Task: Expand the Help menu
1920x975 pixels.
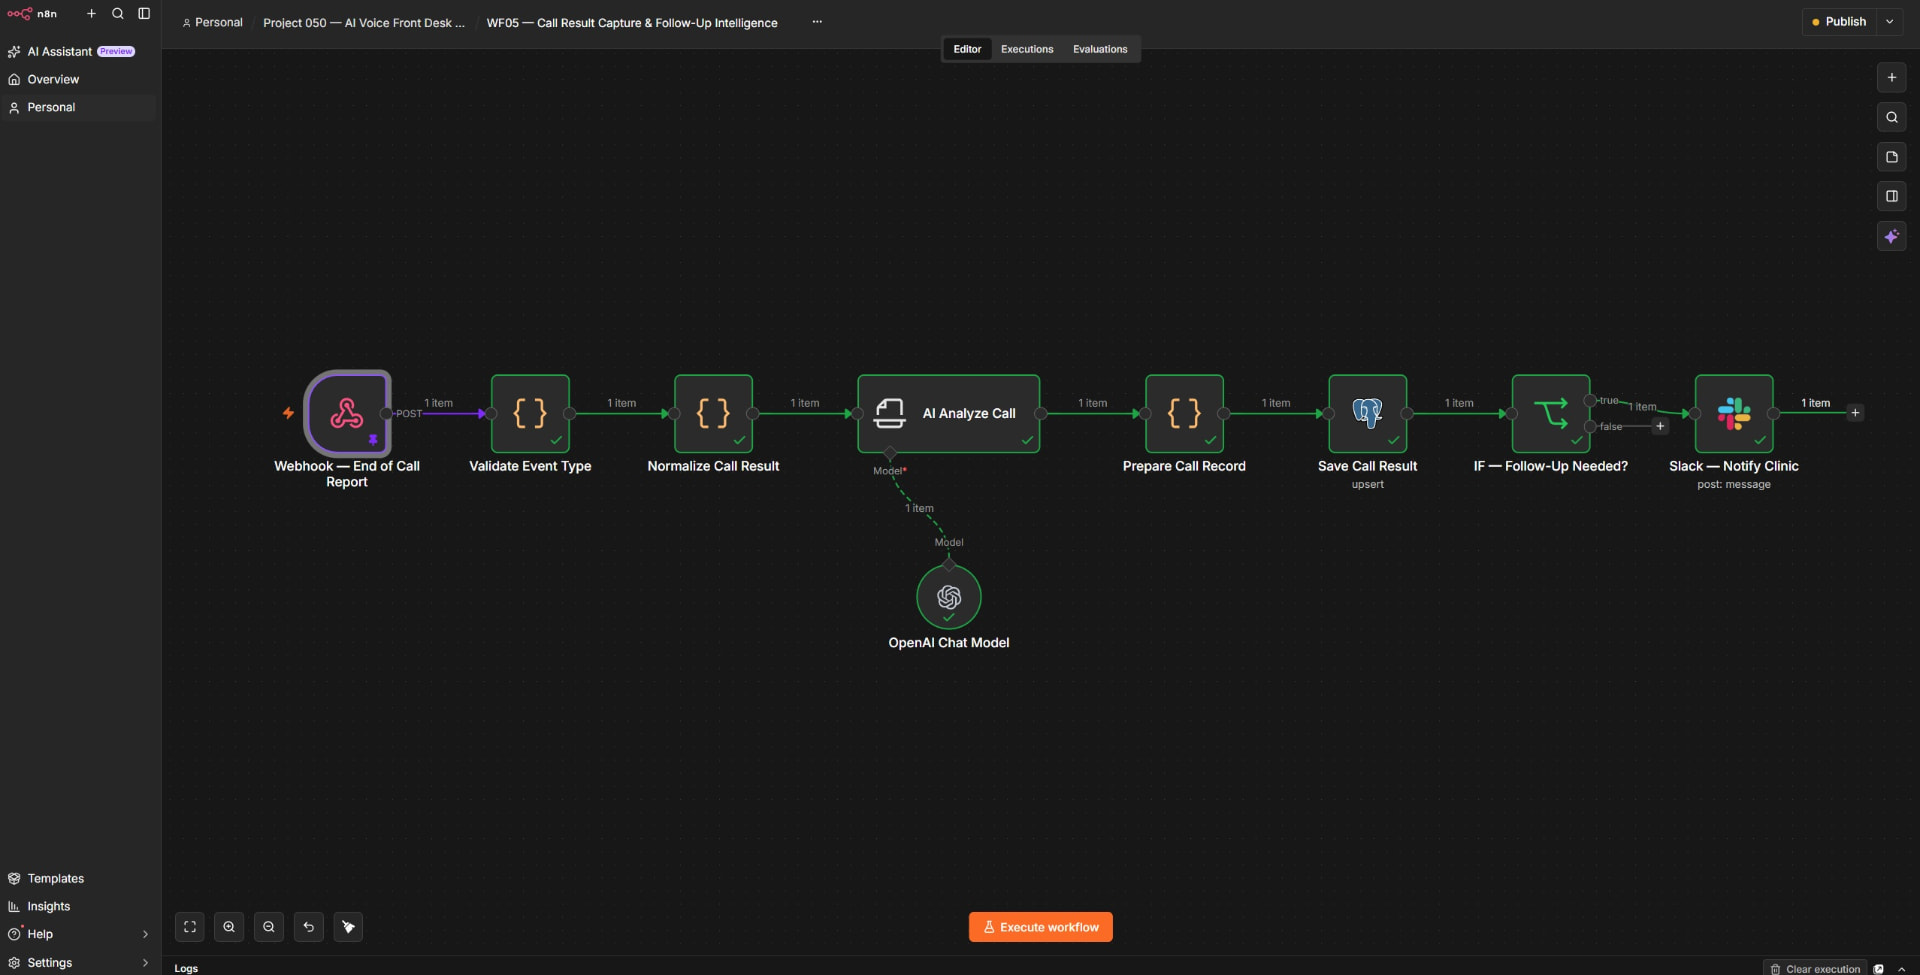Action: 78,934
